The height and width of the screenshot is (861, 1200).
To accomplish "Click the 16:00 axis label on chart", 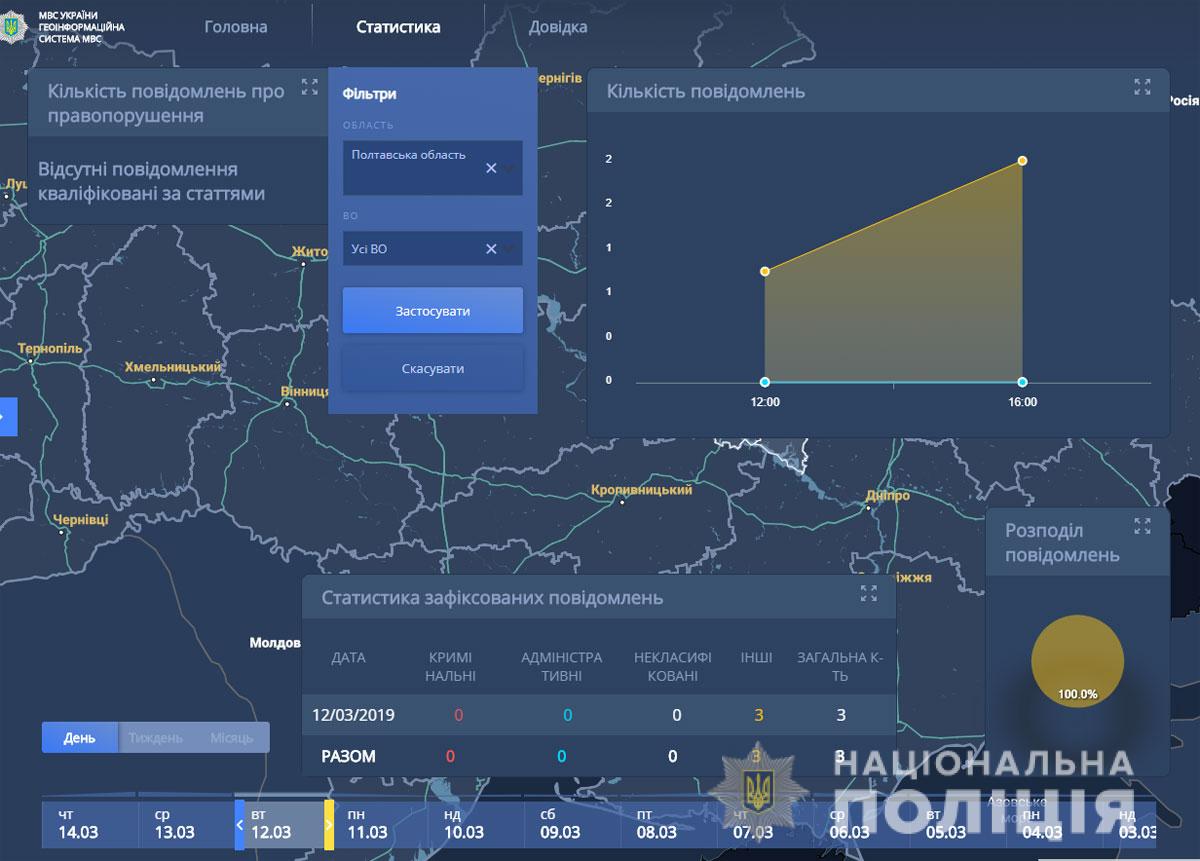I will 1022,403.
